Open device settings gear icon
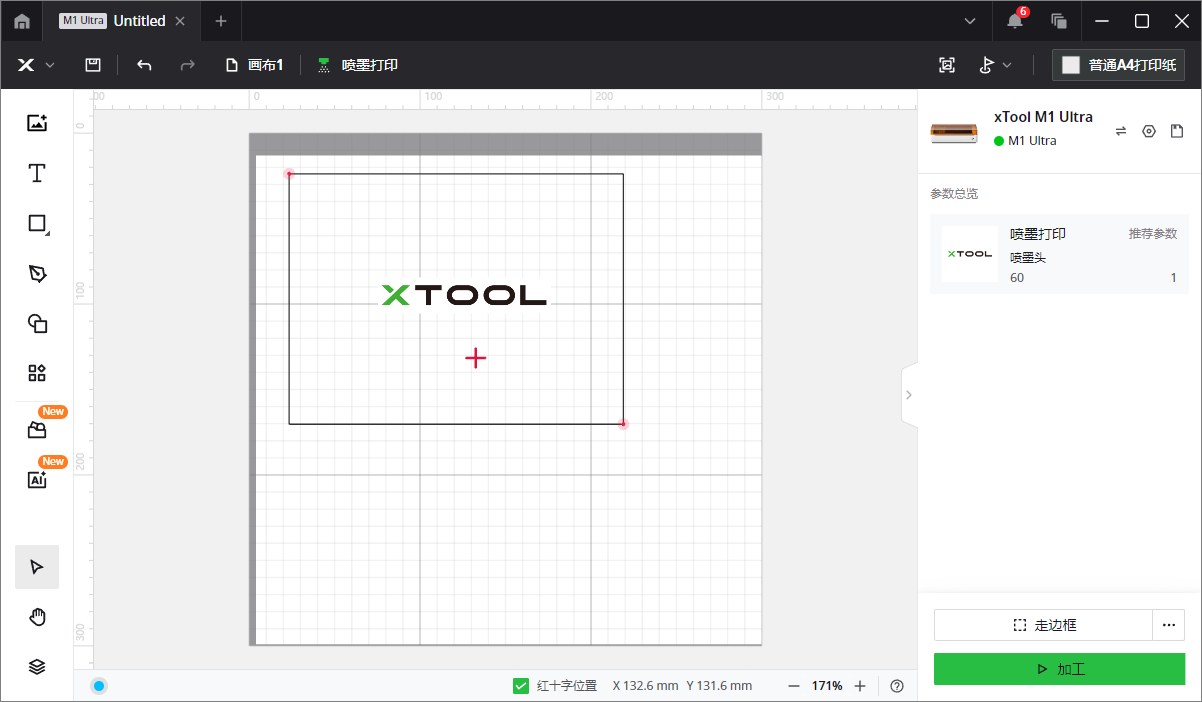This screenshot has height=702, width=1202. click(1149, 131)
